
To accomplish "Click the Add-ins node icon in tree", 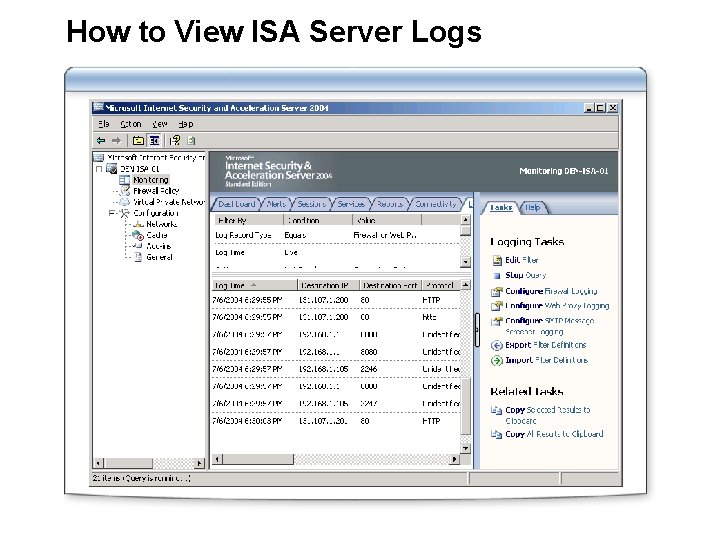I will tap(138, 246).
